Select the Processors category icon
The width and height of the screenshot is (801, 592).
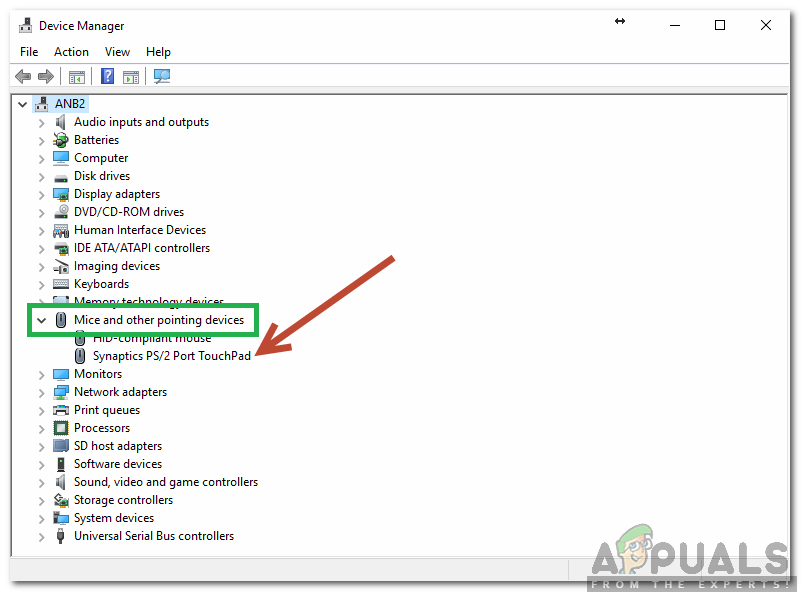(61, 428)
